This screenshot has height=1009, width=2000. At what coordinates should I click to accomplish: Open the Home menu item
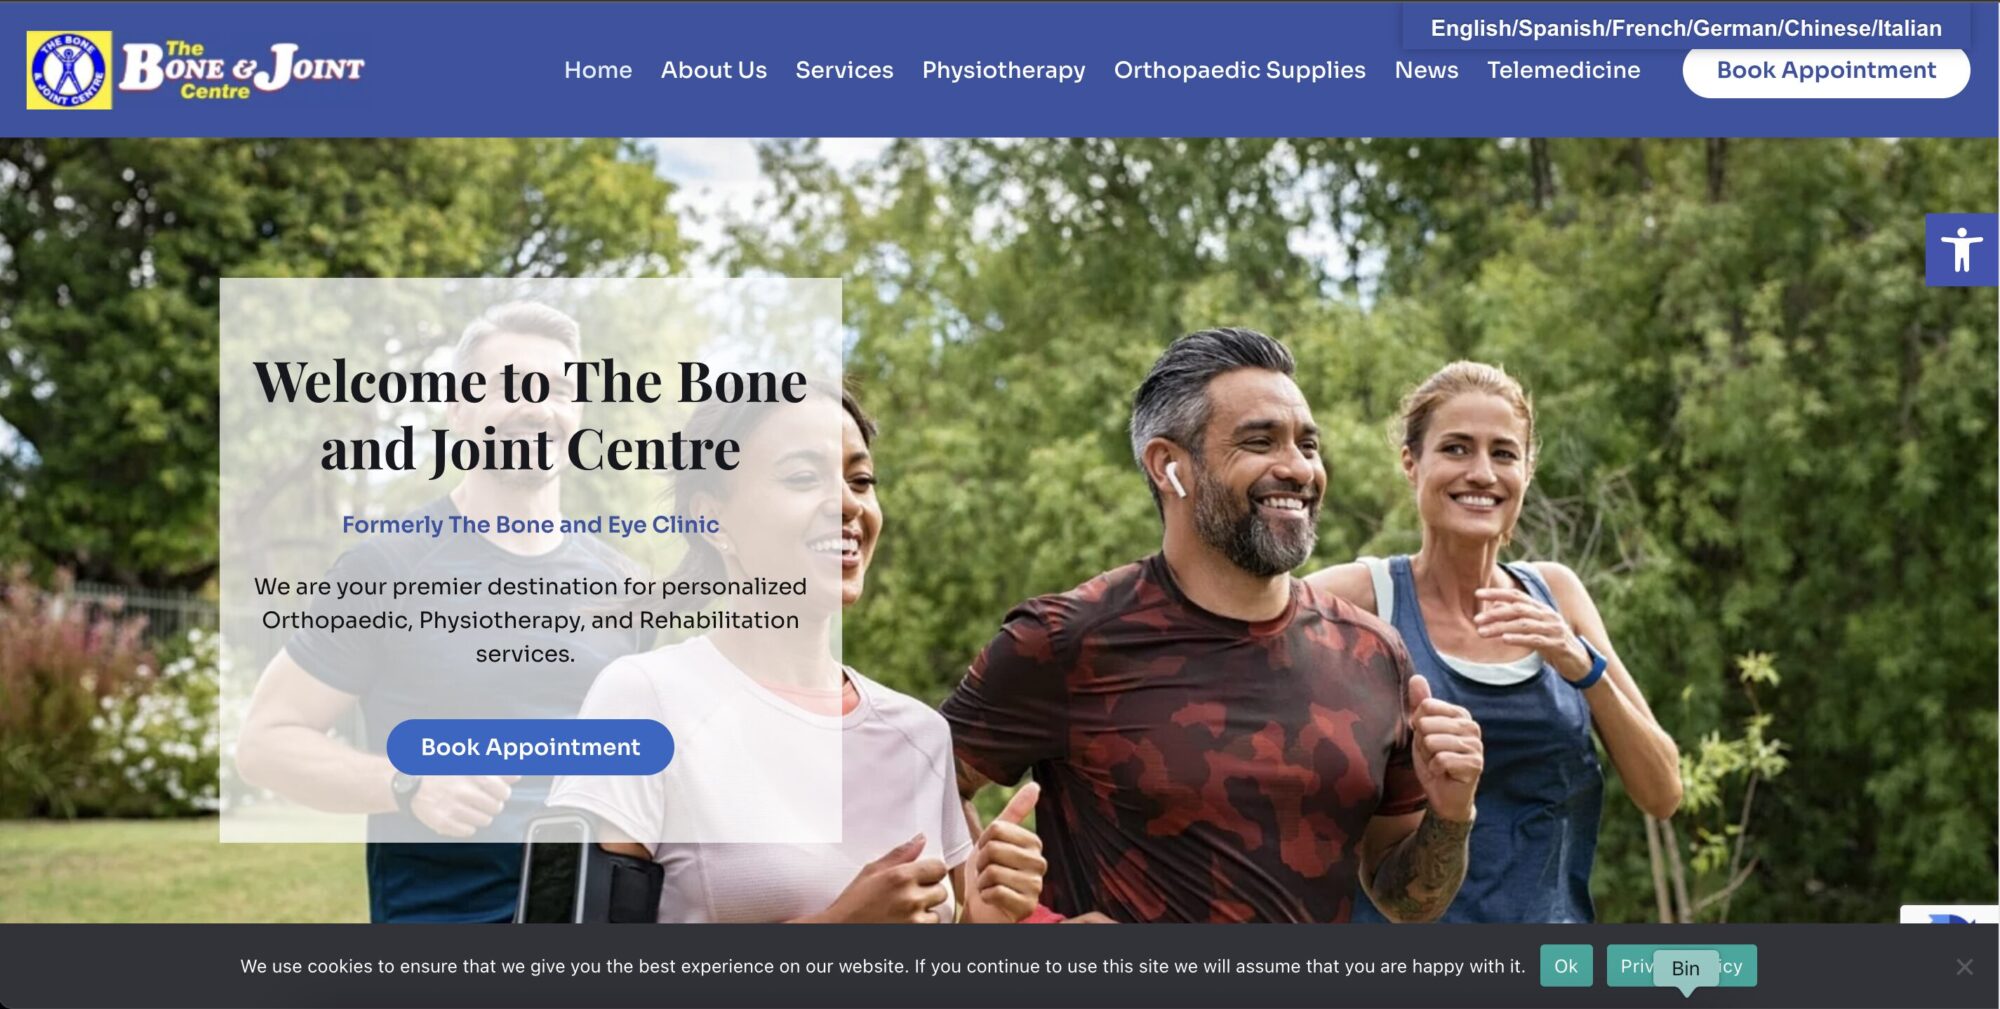598,70
